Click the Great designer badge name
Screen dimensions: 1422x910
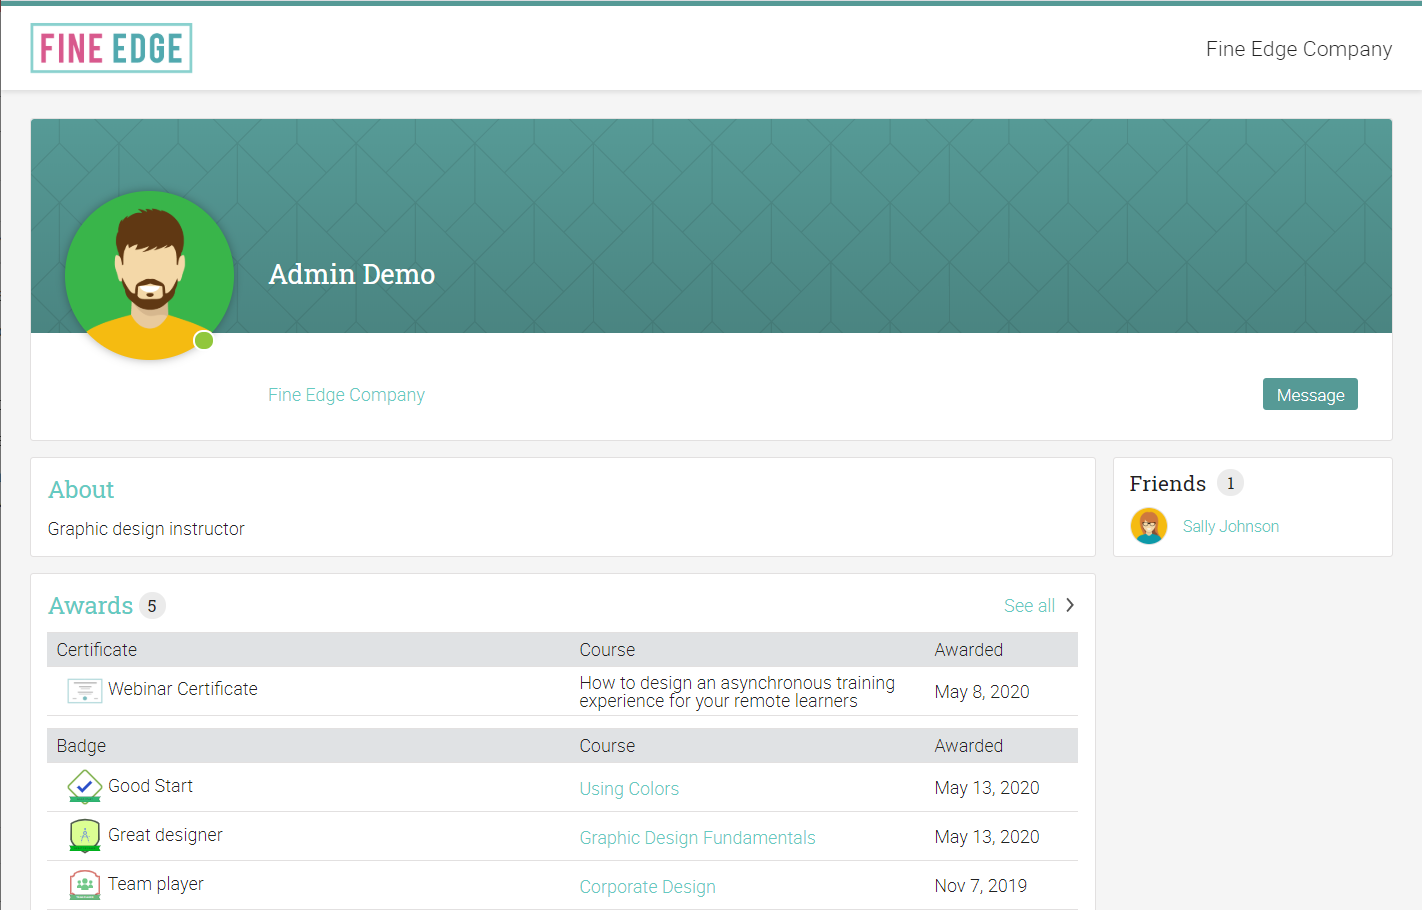click(165, 835)
